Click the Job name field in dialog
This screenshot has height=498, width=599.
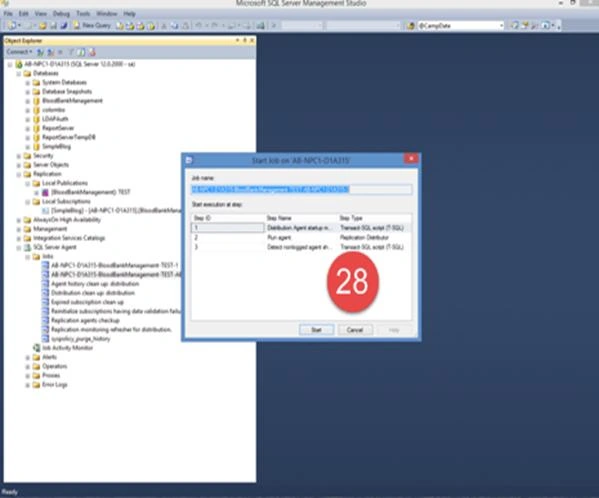point(301,189)
